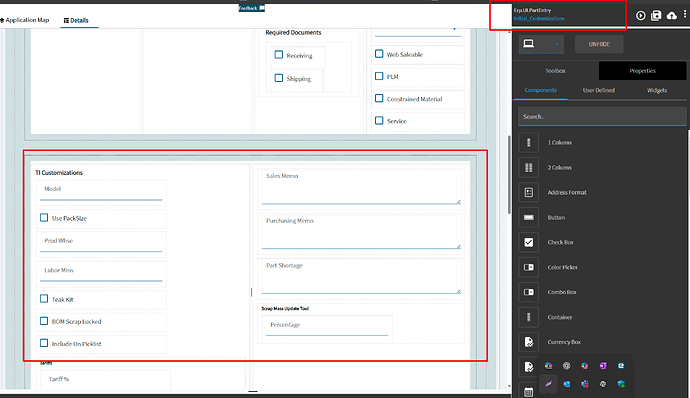
Task: Click the purple feather pen tray icon
Action: click(548, 384)
